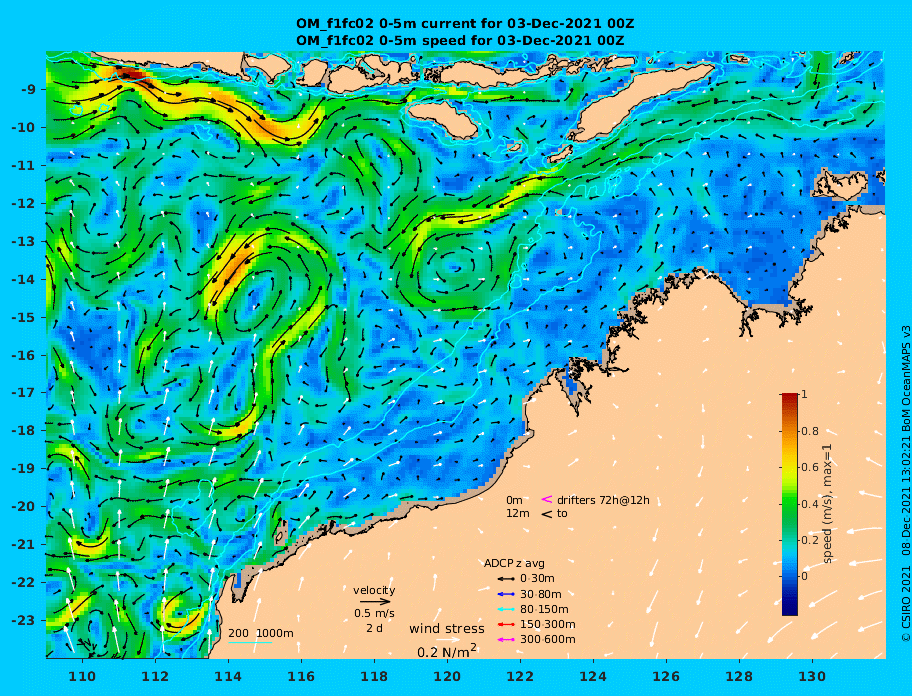Click the '0.8' tick on color bar
This screenshot has width=912, height=696.
[810, 431]
